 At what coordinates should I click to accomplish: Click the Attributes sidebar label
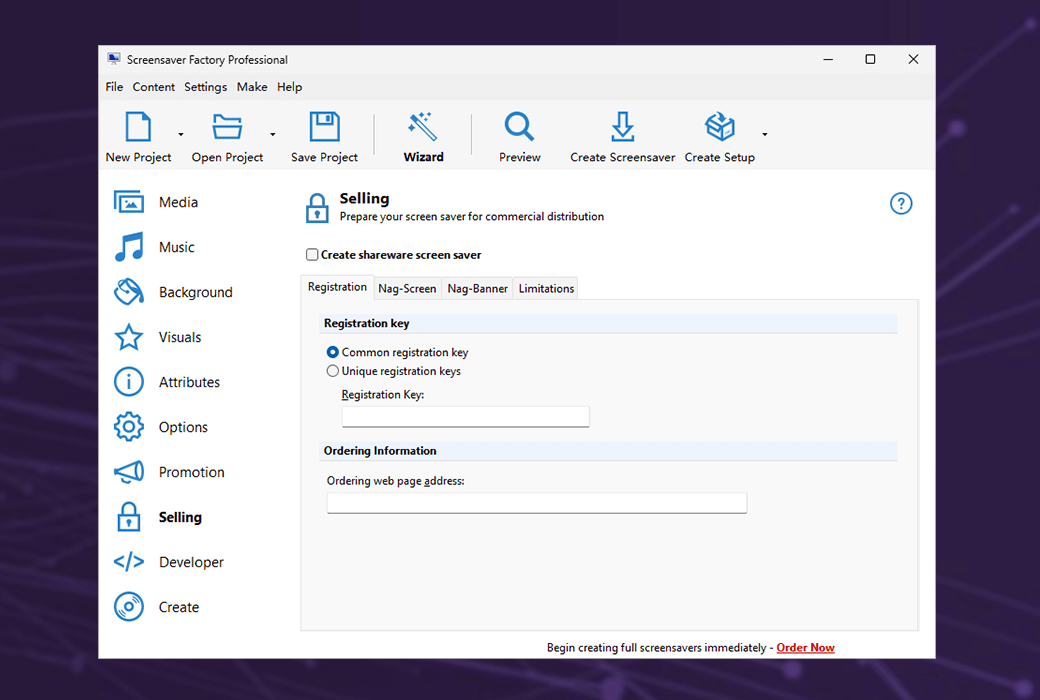coord(189,382)
